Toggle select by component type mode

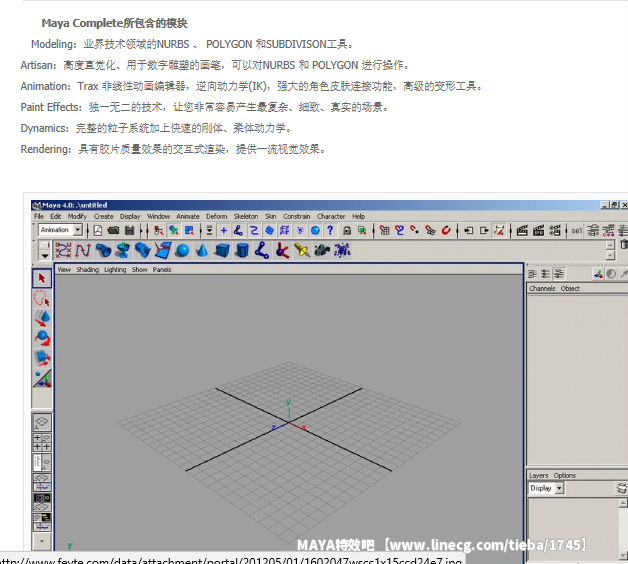pyautogui.click(x=189, y=230)
